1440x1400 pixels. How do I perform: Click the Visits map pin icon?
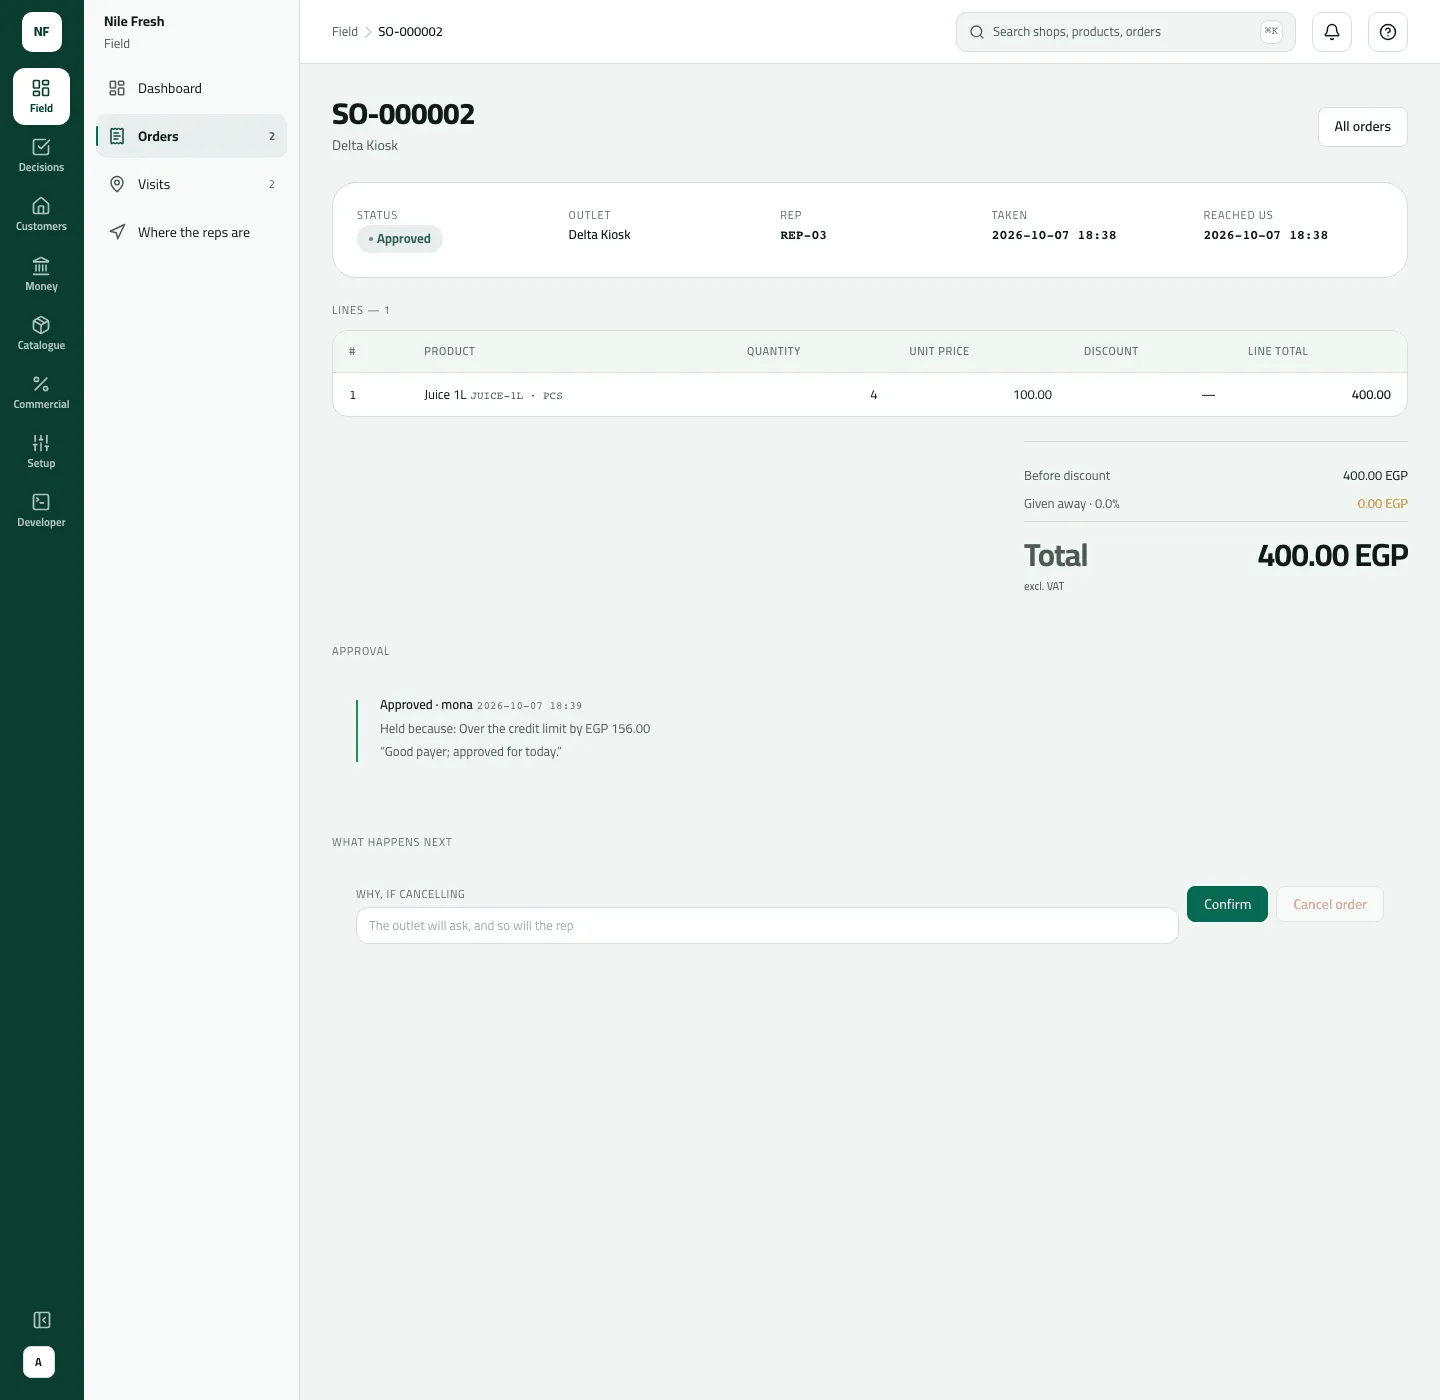point(117,184)
